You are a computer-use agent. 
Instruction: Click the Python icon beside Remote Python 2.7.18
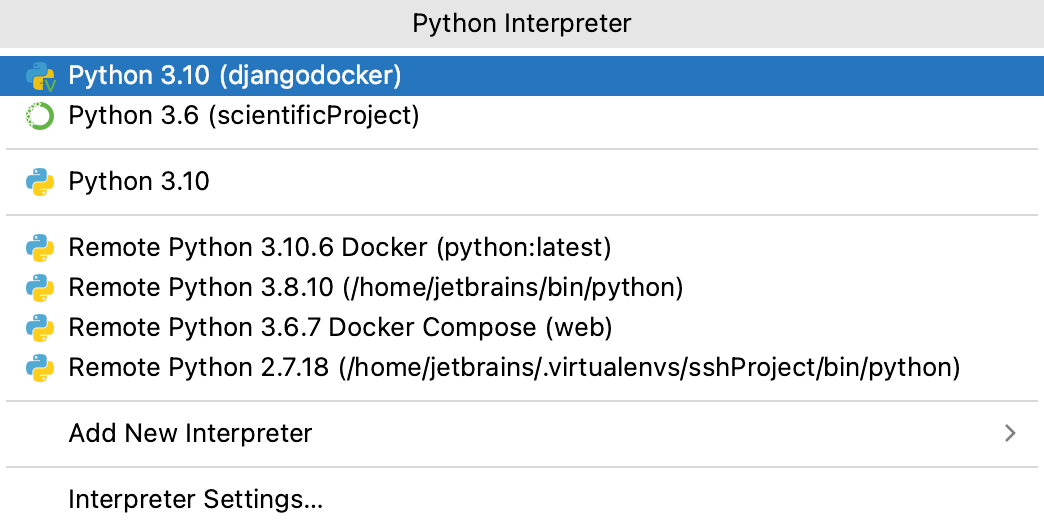tap(40, 368)
